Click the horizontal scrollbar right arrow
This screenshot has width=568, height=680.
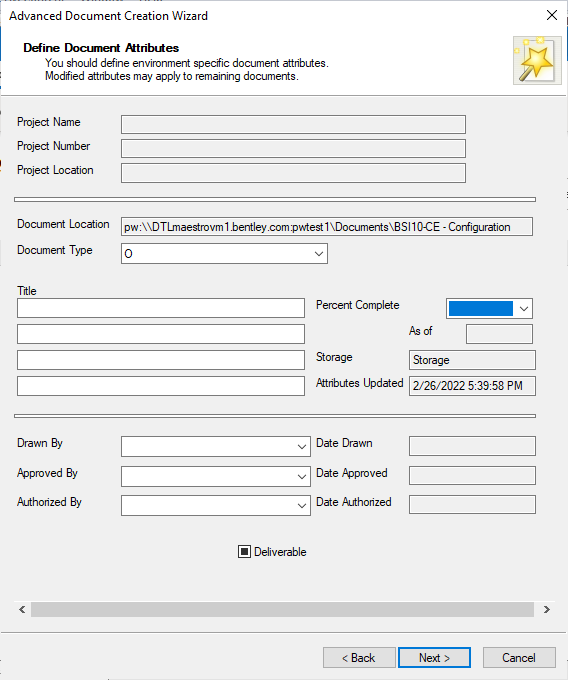coord(547,609)
